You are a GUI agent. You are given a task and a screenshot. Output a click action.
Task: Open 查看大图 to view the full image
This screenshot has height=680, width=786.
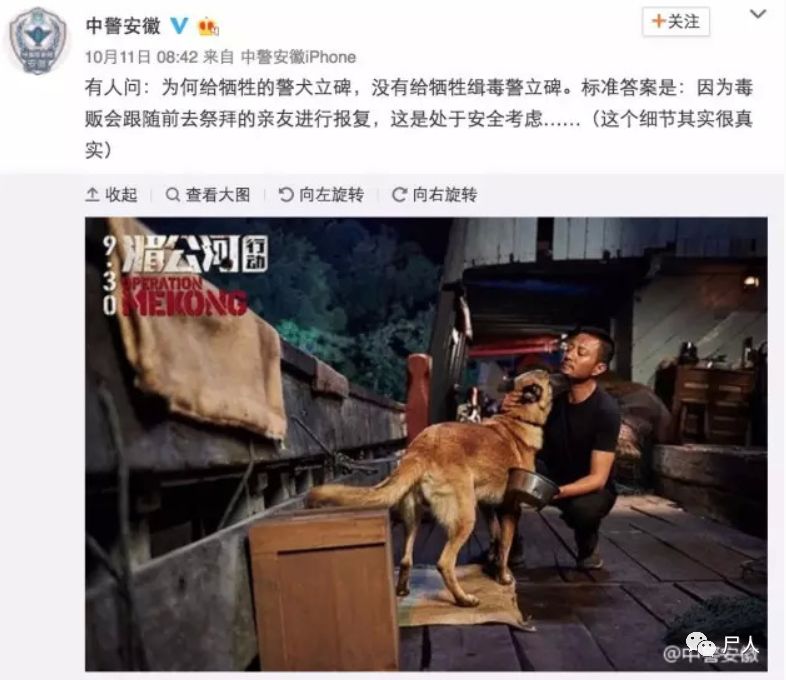[x=208, y=194]
